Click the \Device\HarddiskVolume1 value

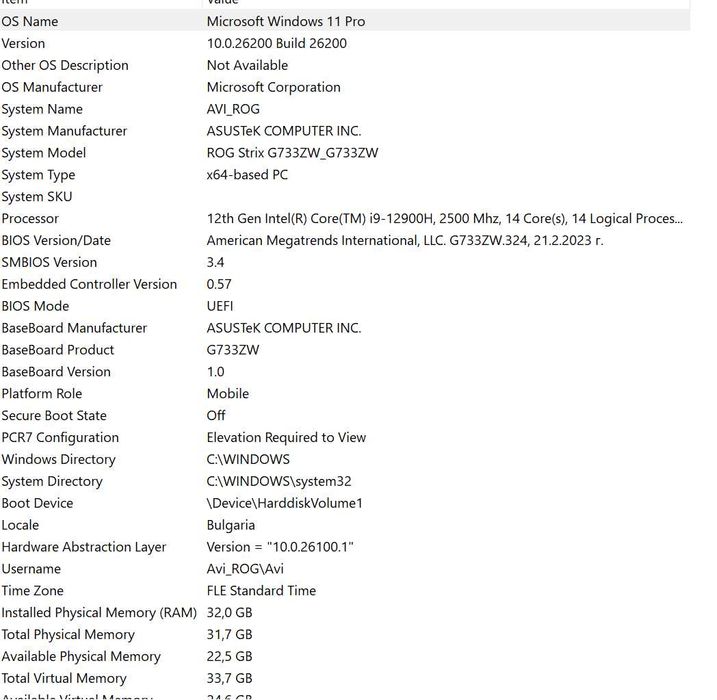coord(284,504)
